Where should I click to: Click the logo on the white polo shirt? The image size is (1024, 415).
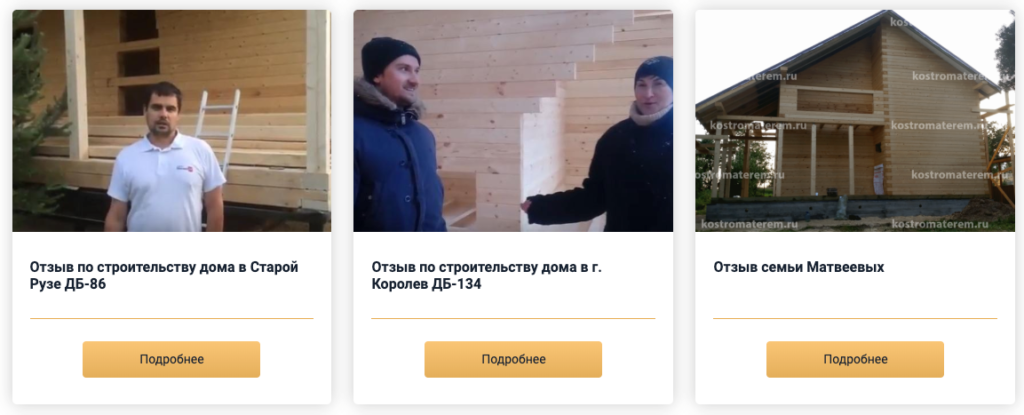(187, 170)
